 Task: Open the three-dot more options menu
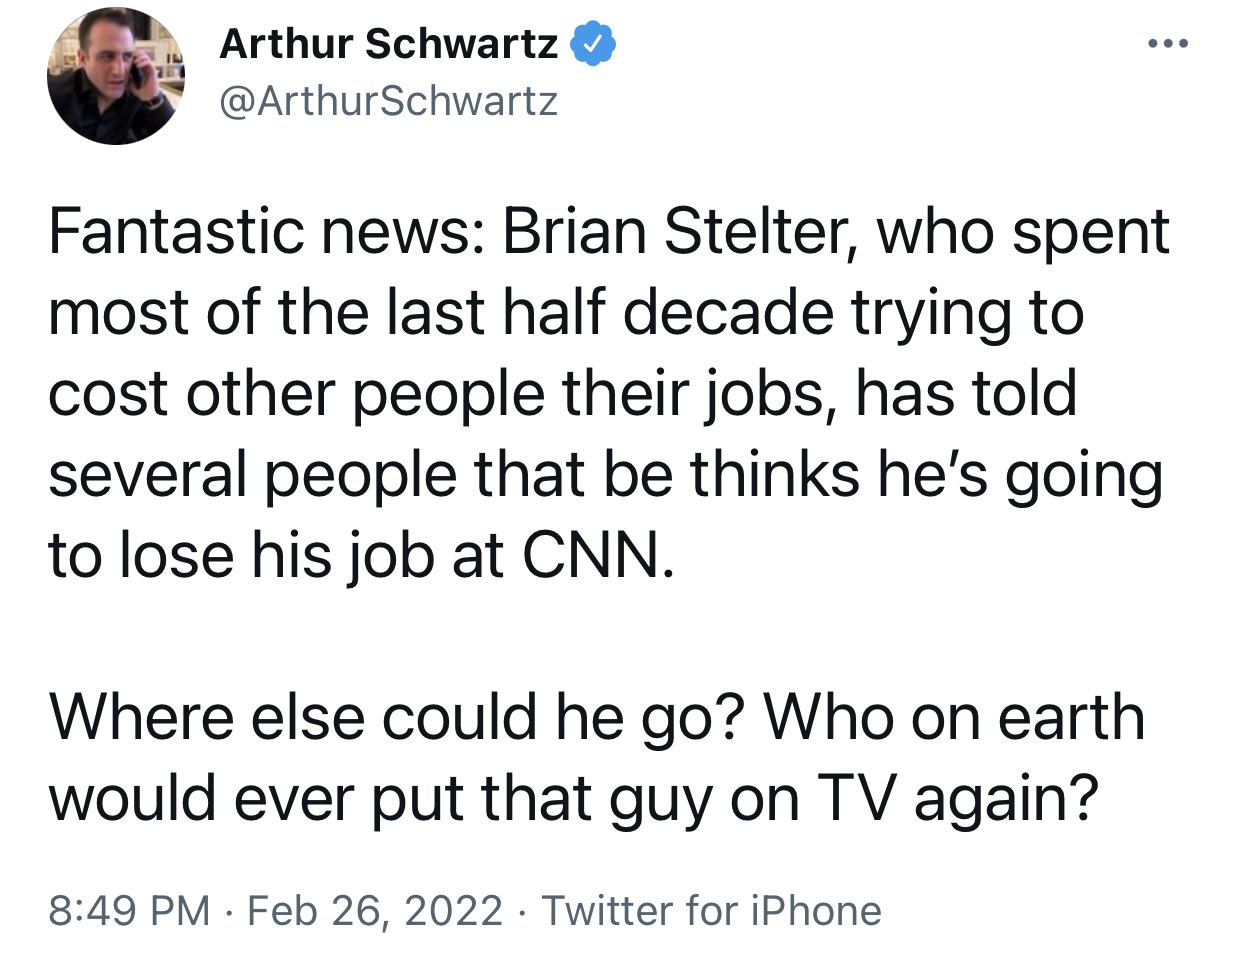click(x=1168, y=44)
